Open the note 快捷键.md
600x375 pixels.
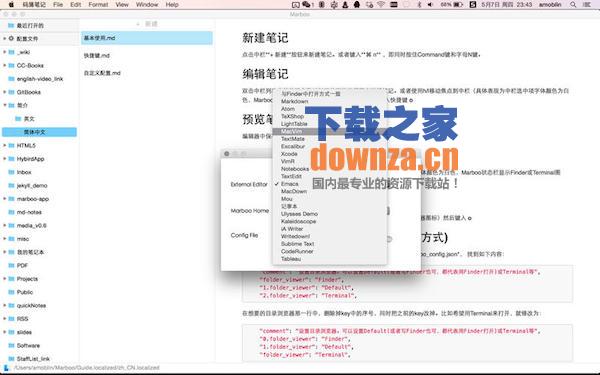(x=97, y=55)
